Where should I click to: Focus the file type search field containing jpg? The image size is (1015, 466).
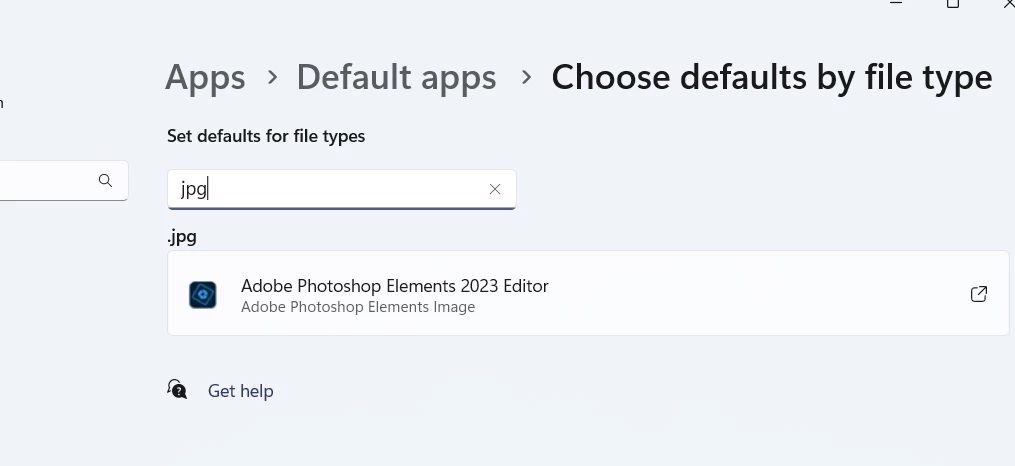click(342, 189)
